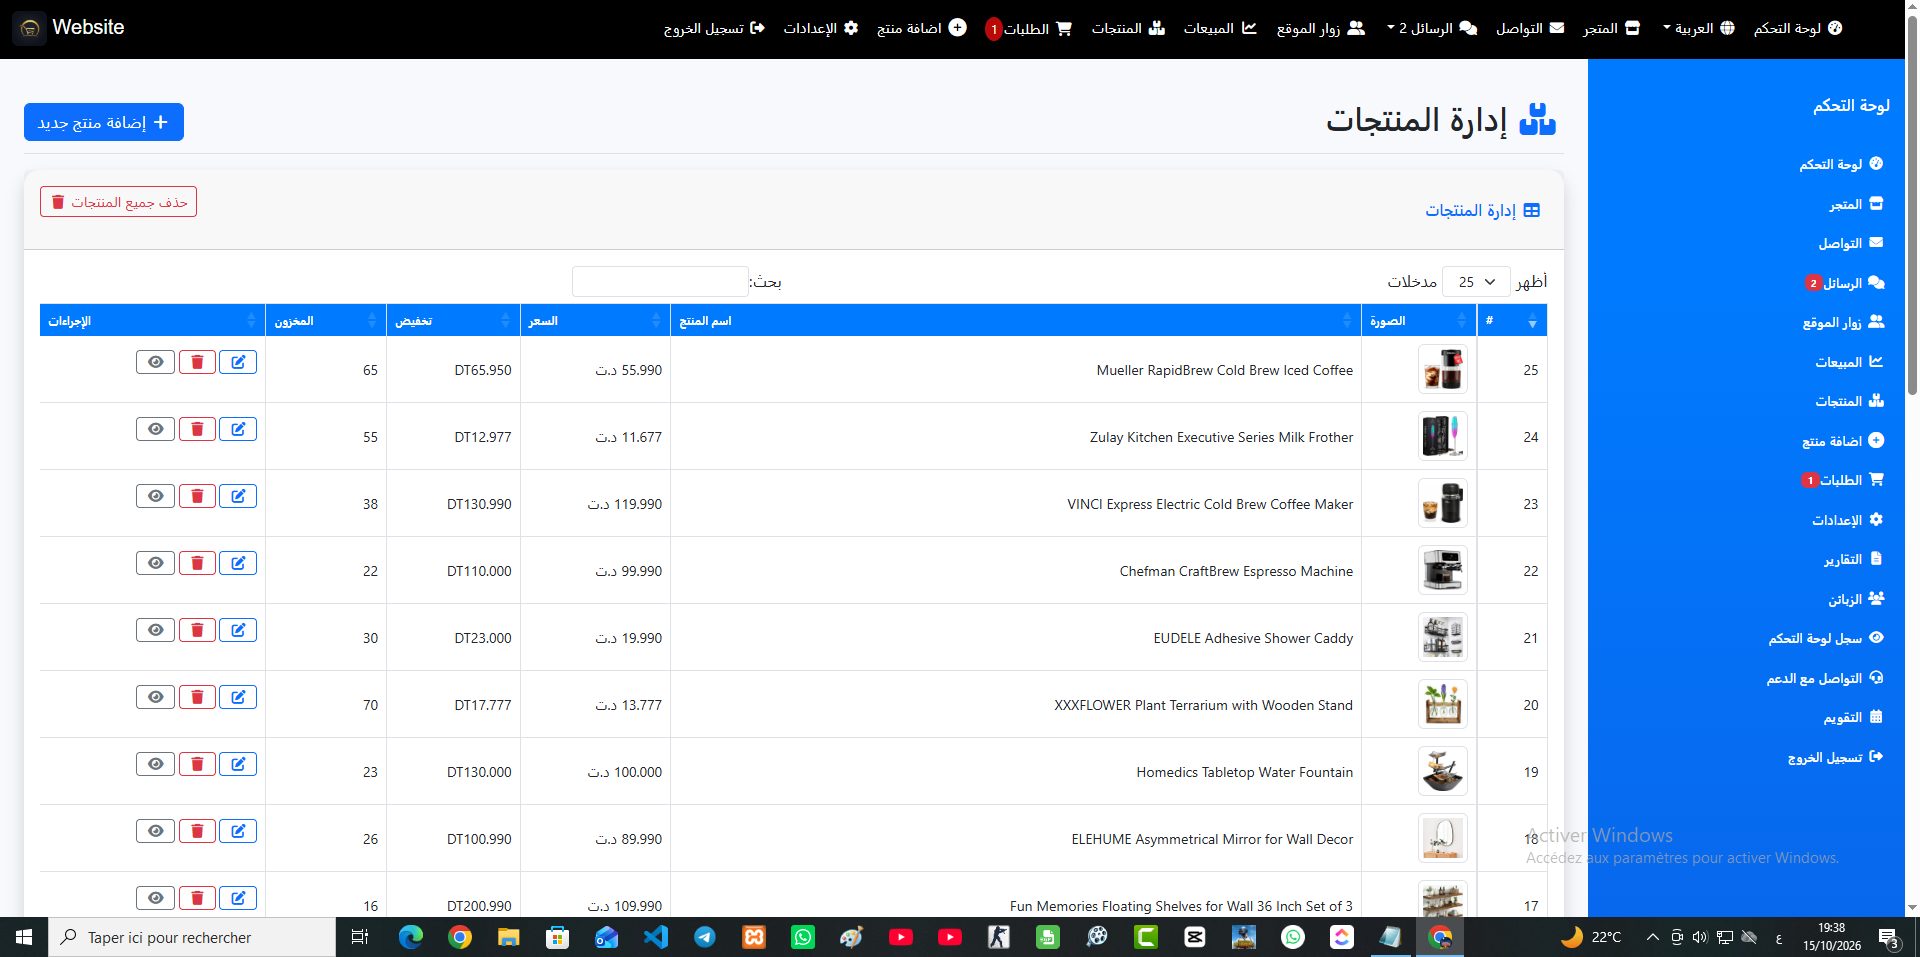1920x957 pixels.
Task: Open الزبائن in the sidebar
Action: click(1856, 599)
